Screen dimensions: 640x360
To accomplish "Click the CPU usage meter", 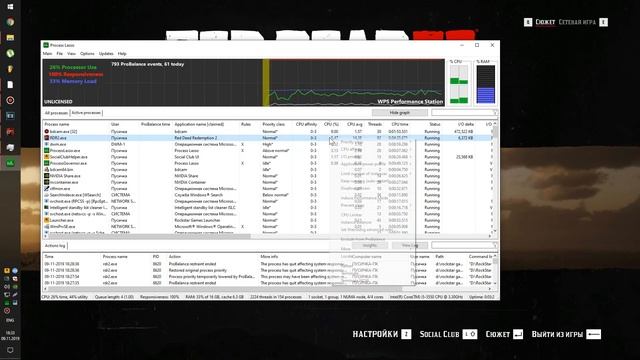I will pos(459,84).
